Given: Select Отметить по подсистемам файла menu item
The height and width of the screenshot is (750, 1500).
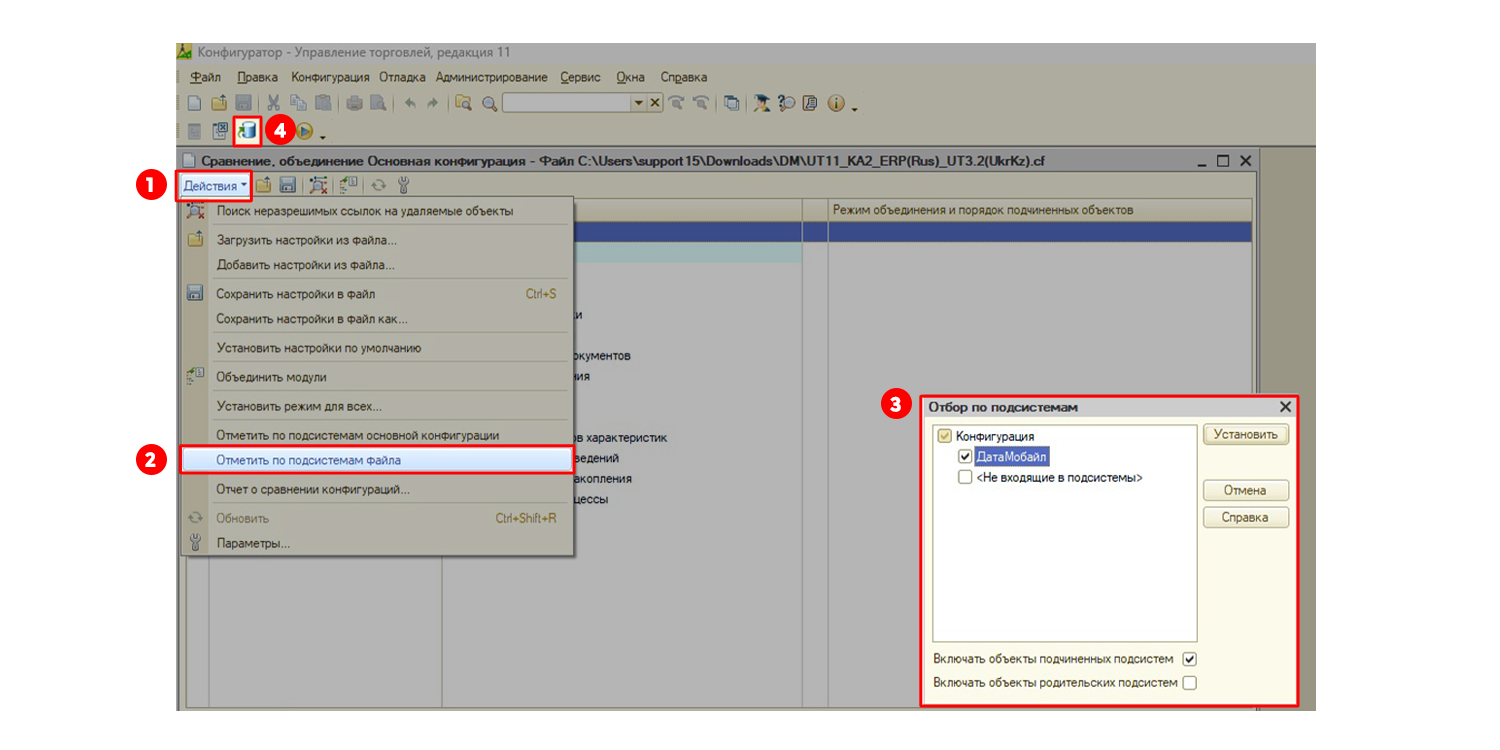Looking at the screenshot, I should (x=375, y=460).
